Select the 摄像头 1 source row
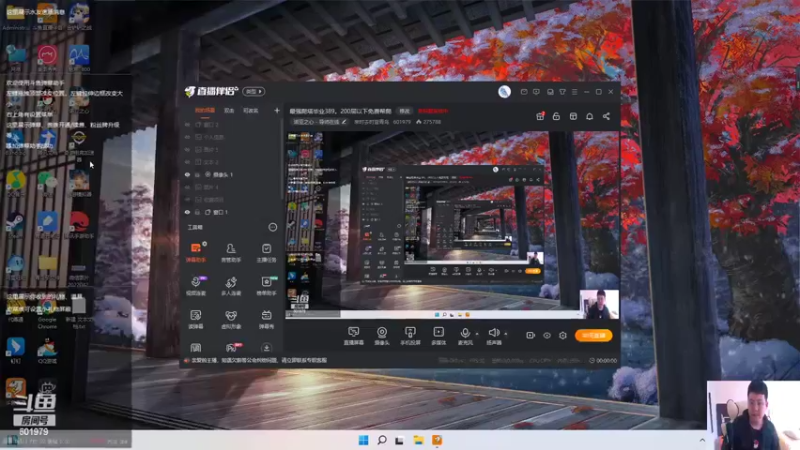Screen dimensions: 800x450 (232, 174)
